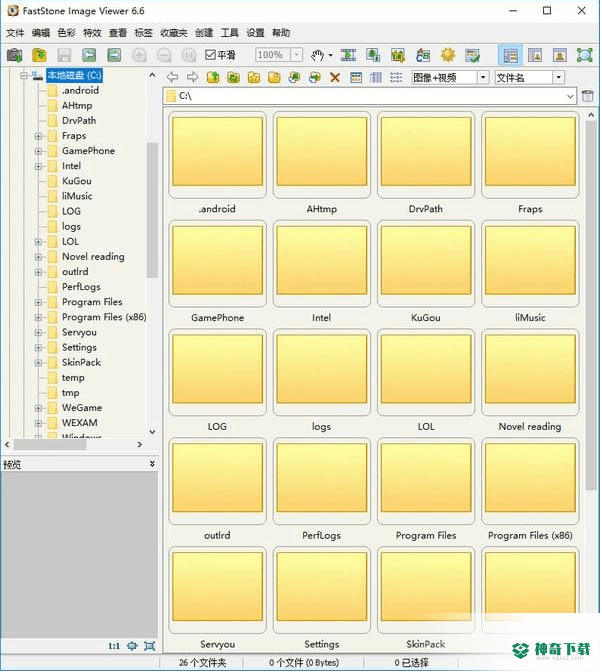
Task: Select temp folder in tree
Action: click(73, 378)
